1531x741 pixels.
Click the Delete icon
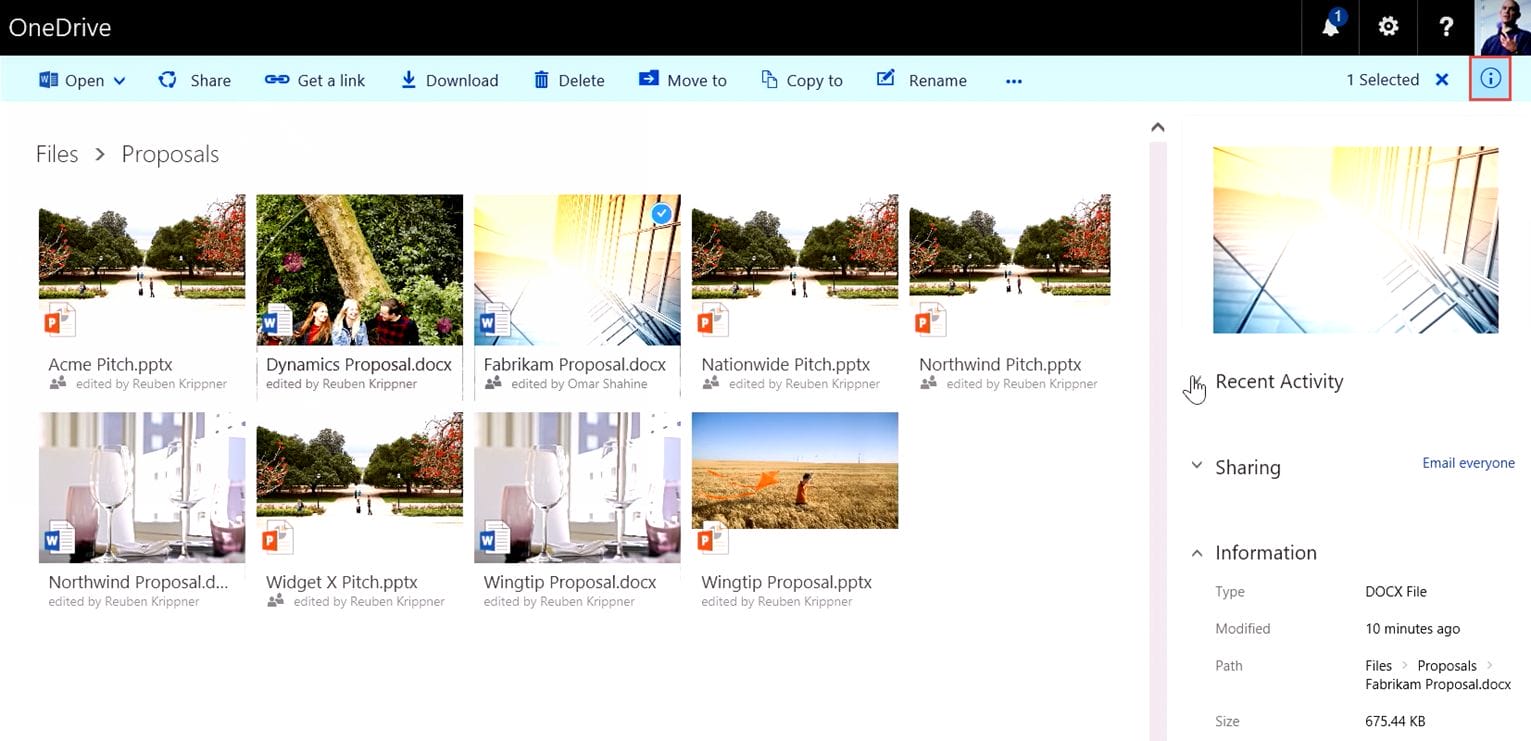(539, 79)
